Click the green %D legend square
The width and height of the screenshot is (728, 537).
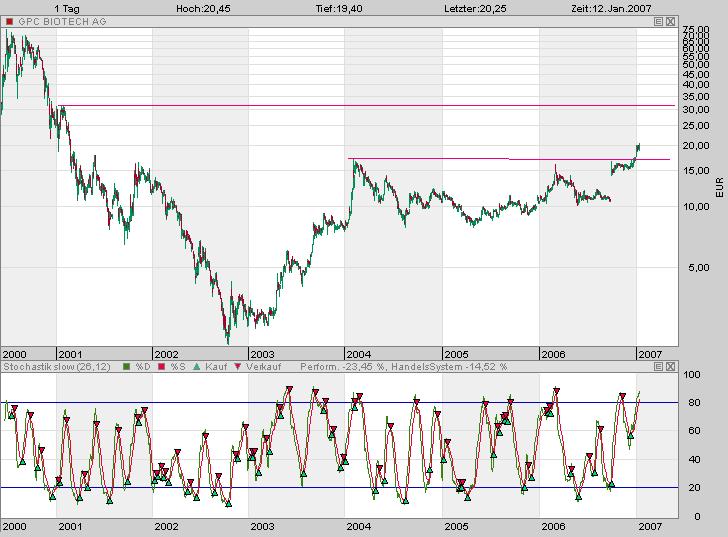(x=126, y=367)
